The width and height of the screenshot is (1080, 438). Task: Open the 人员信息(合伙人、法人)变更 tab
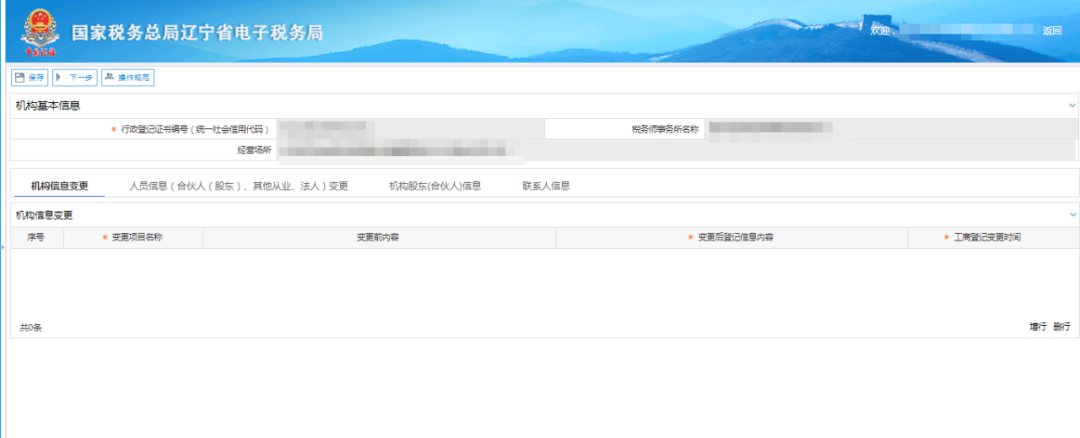click(238, 186)
